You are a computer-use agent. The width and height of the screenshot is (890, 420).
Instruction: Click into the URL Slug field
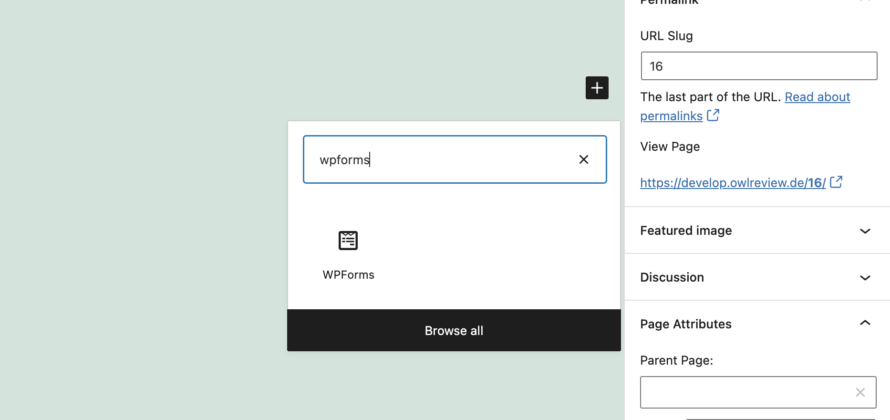(x=758, y=67)
